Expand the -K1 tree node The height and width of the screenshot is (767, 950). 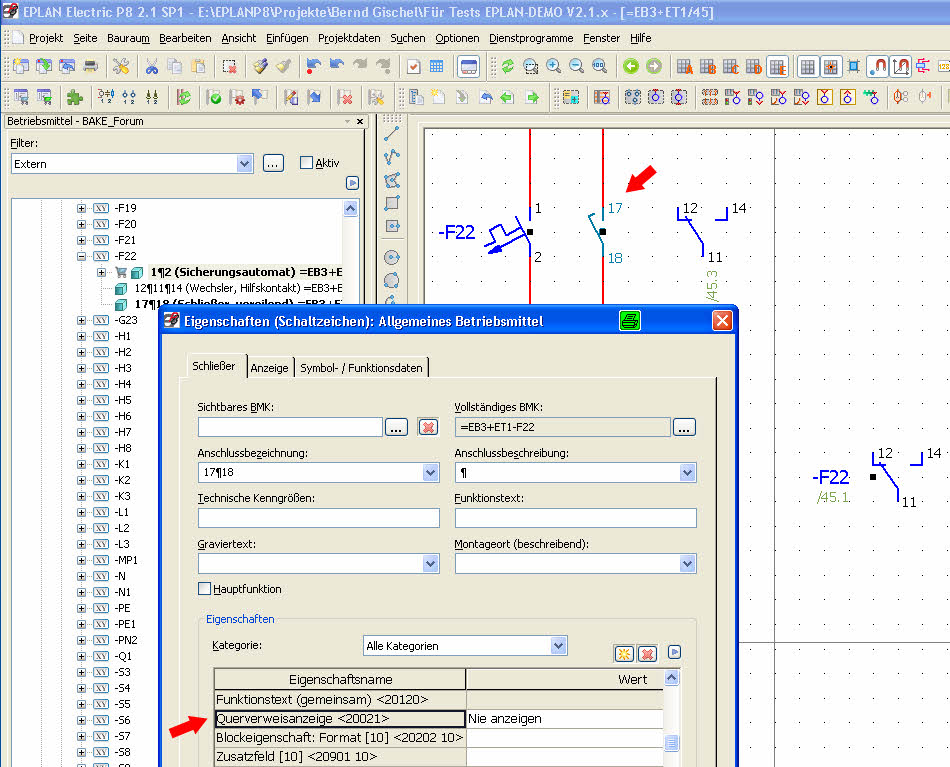click(81, 464)
